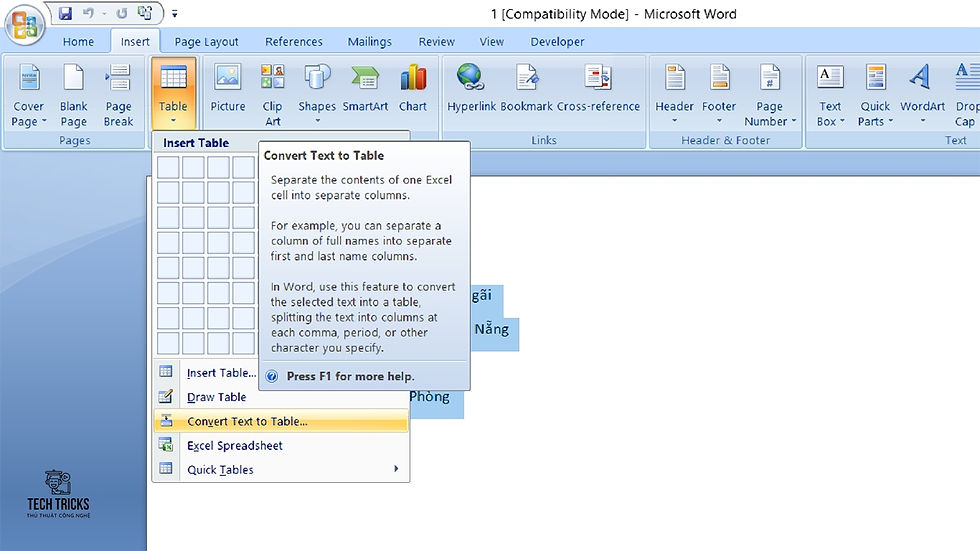Click the Draw Table pencil icon
Image resolution: width=980 pixels, height=551 pixels.
point(166,396)
